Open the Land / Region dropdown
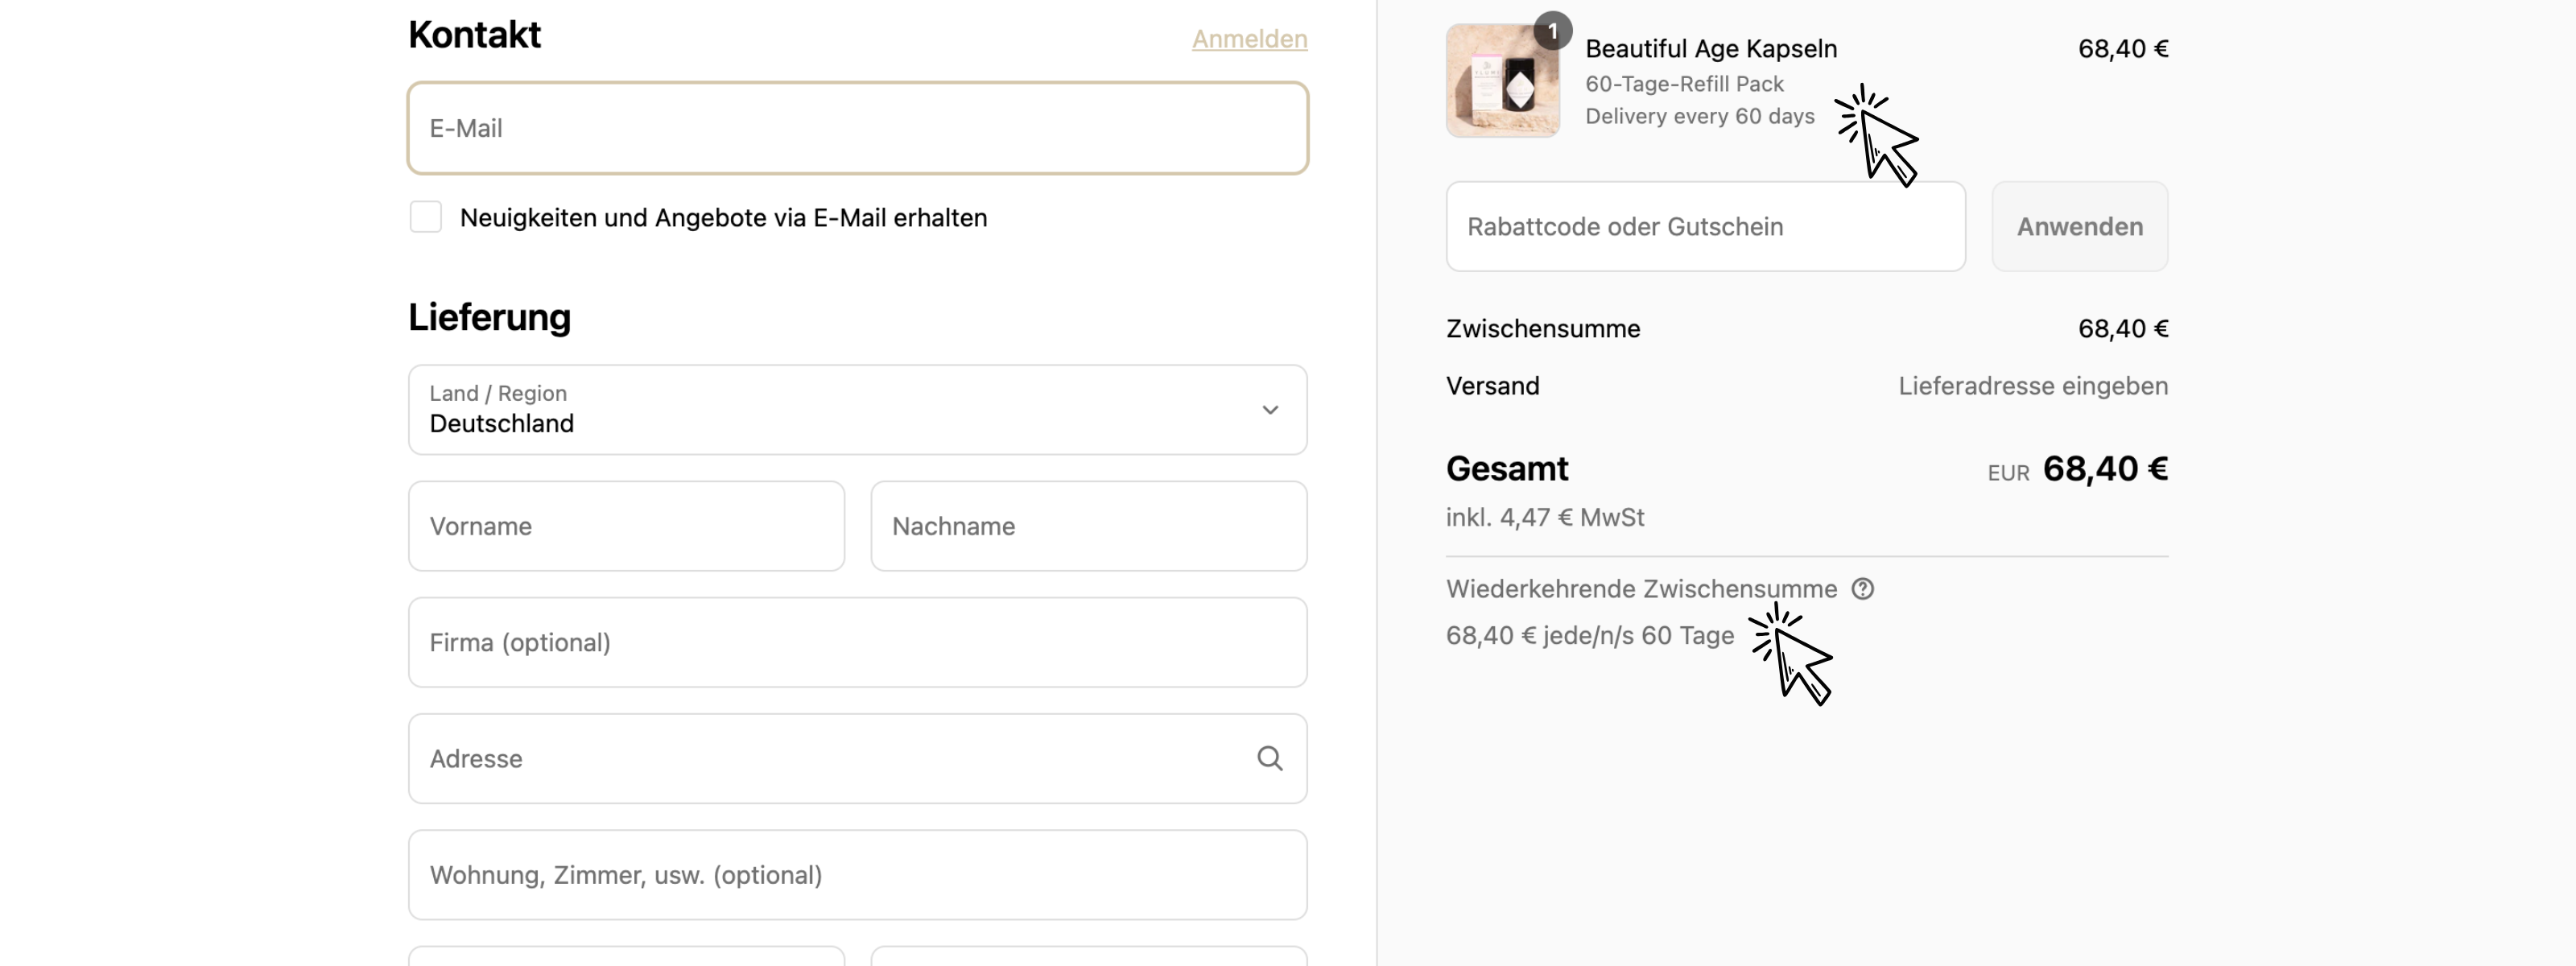The image size is (2576, 966). tap(858, 410)
